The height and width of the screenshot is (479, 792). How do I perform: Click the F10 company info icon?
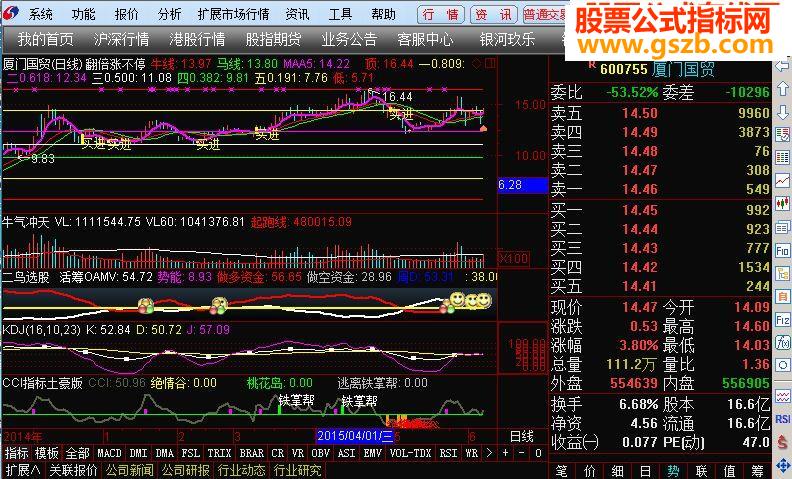pos(782,251)
